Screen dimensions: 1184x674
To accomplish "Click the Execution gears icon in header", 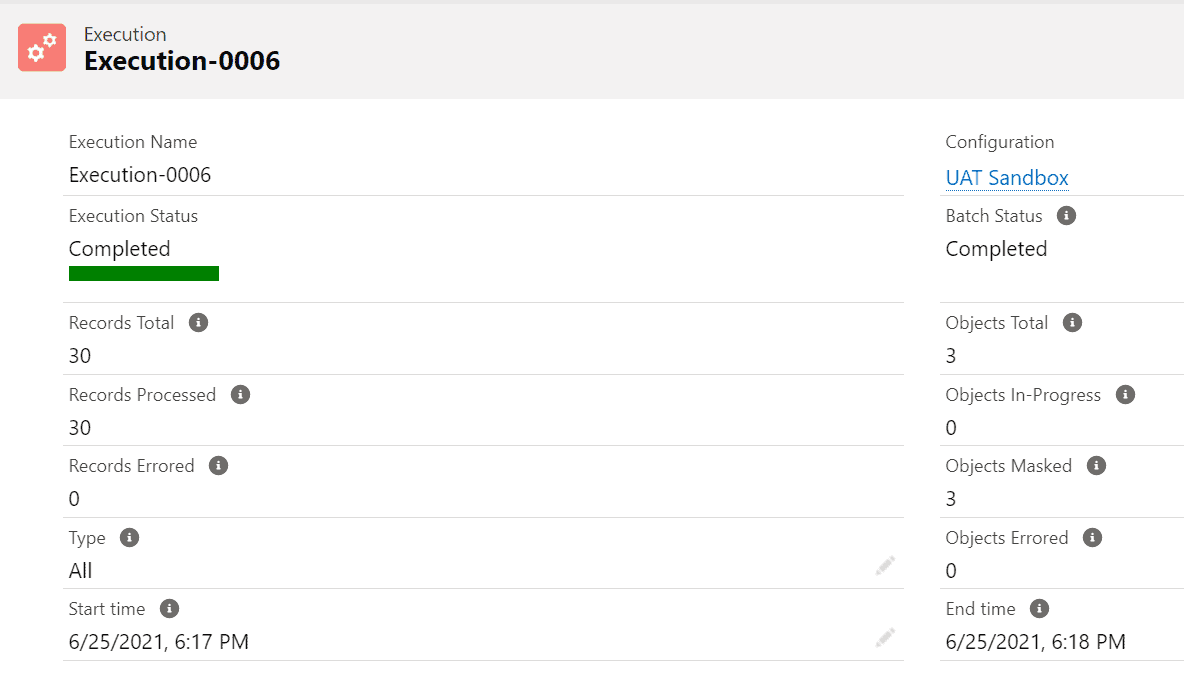I will pos(42,48).
